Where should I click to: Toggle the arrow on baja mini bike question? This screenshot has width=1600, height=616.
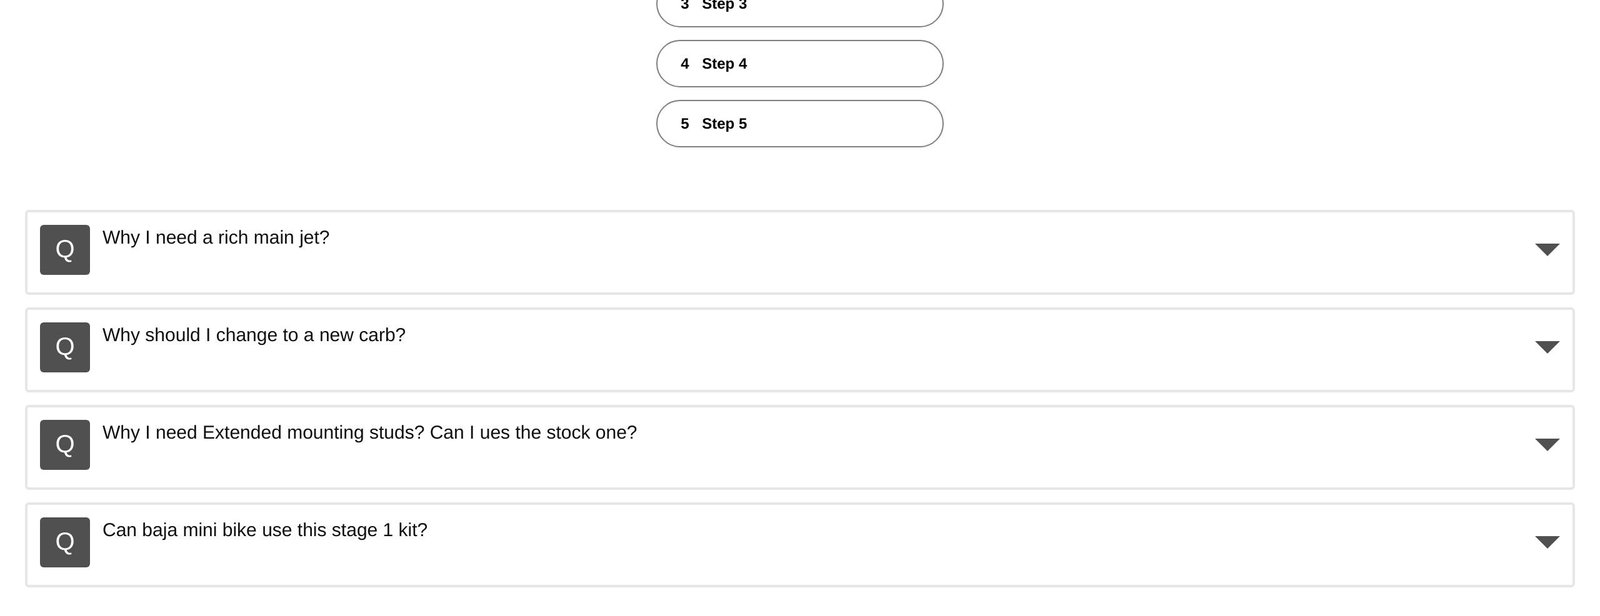1547,542
